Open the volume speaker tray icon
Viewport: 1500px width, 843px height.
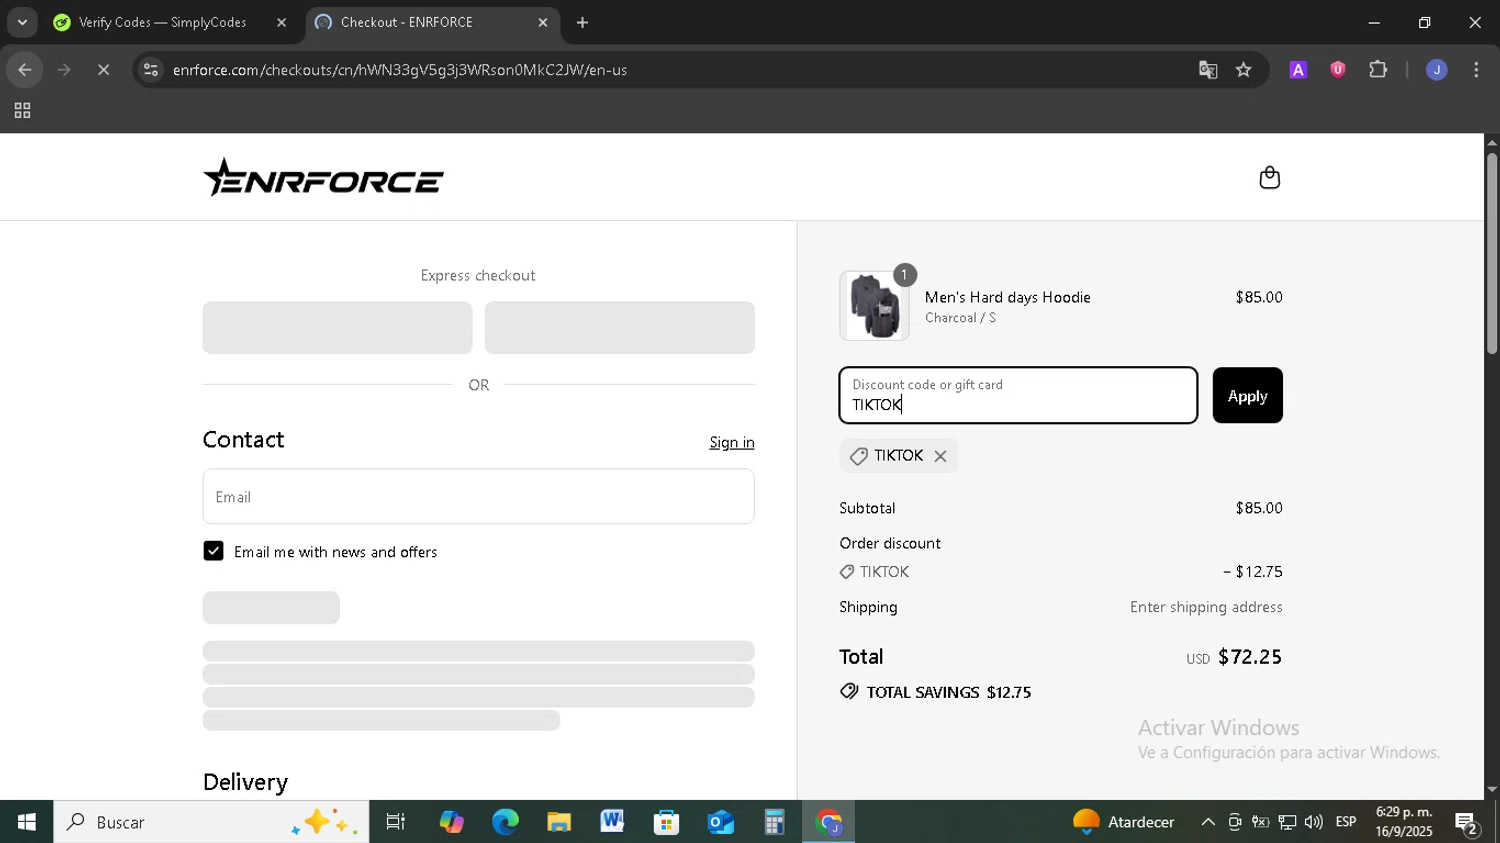[x=1314, y=822]
